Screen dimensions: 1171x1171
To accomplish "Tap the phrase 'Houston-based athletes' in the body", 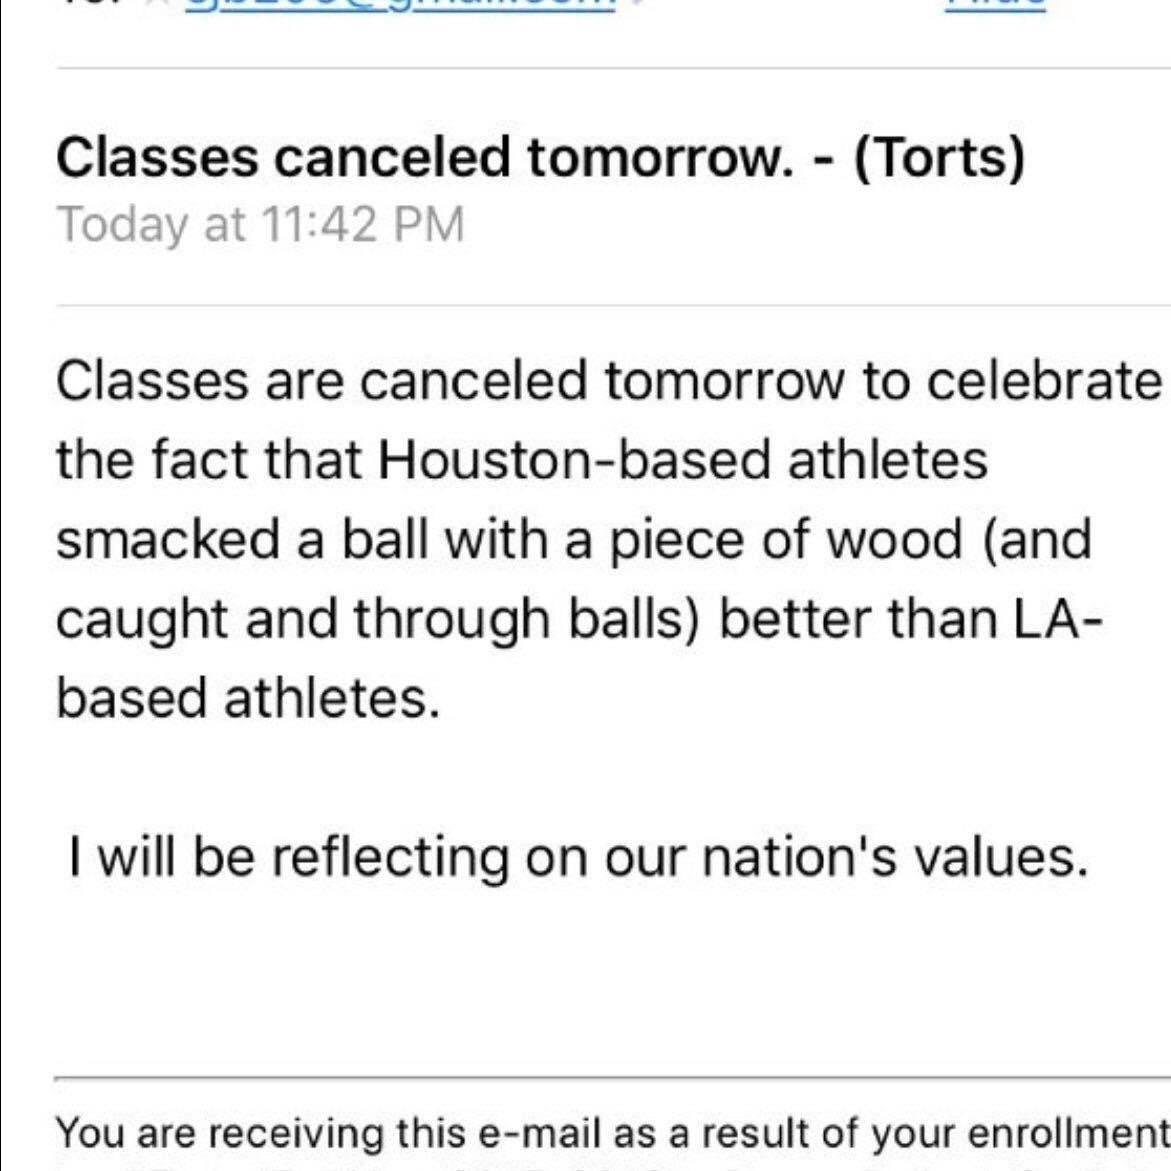I will pyautogui.click(x=683, y=459).
